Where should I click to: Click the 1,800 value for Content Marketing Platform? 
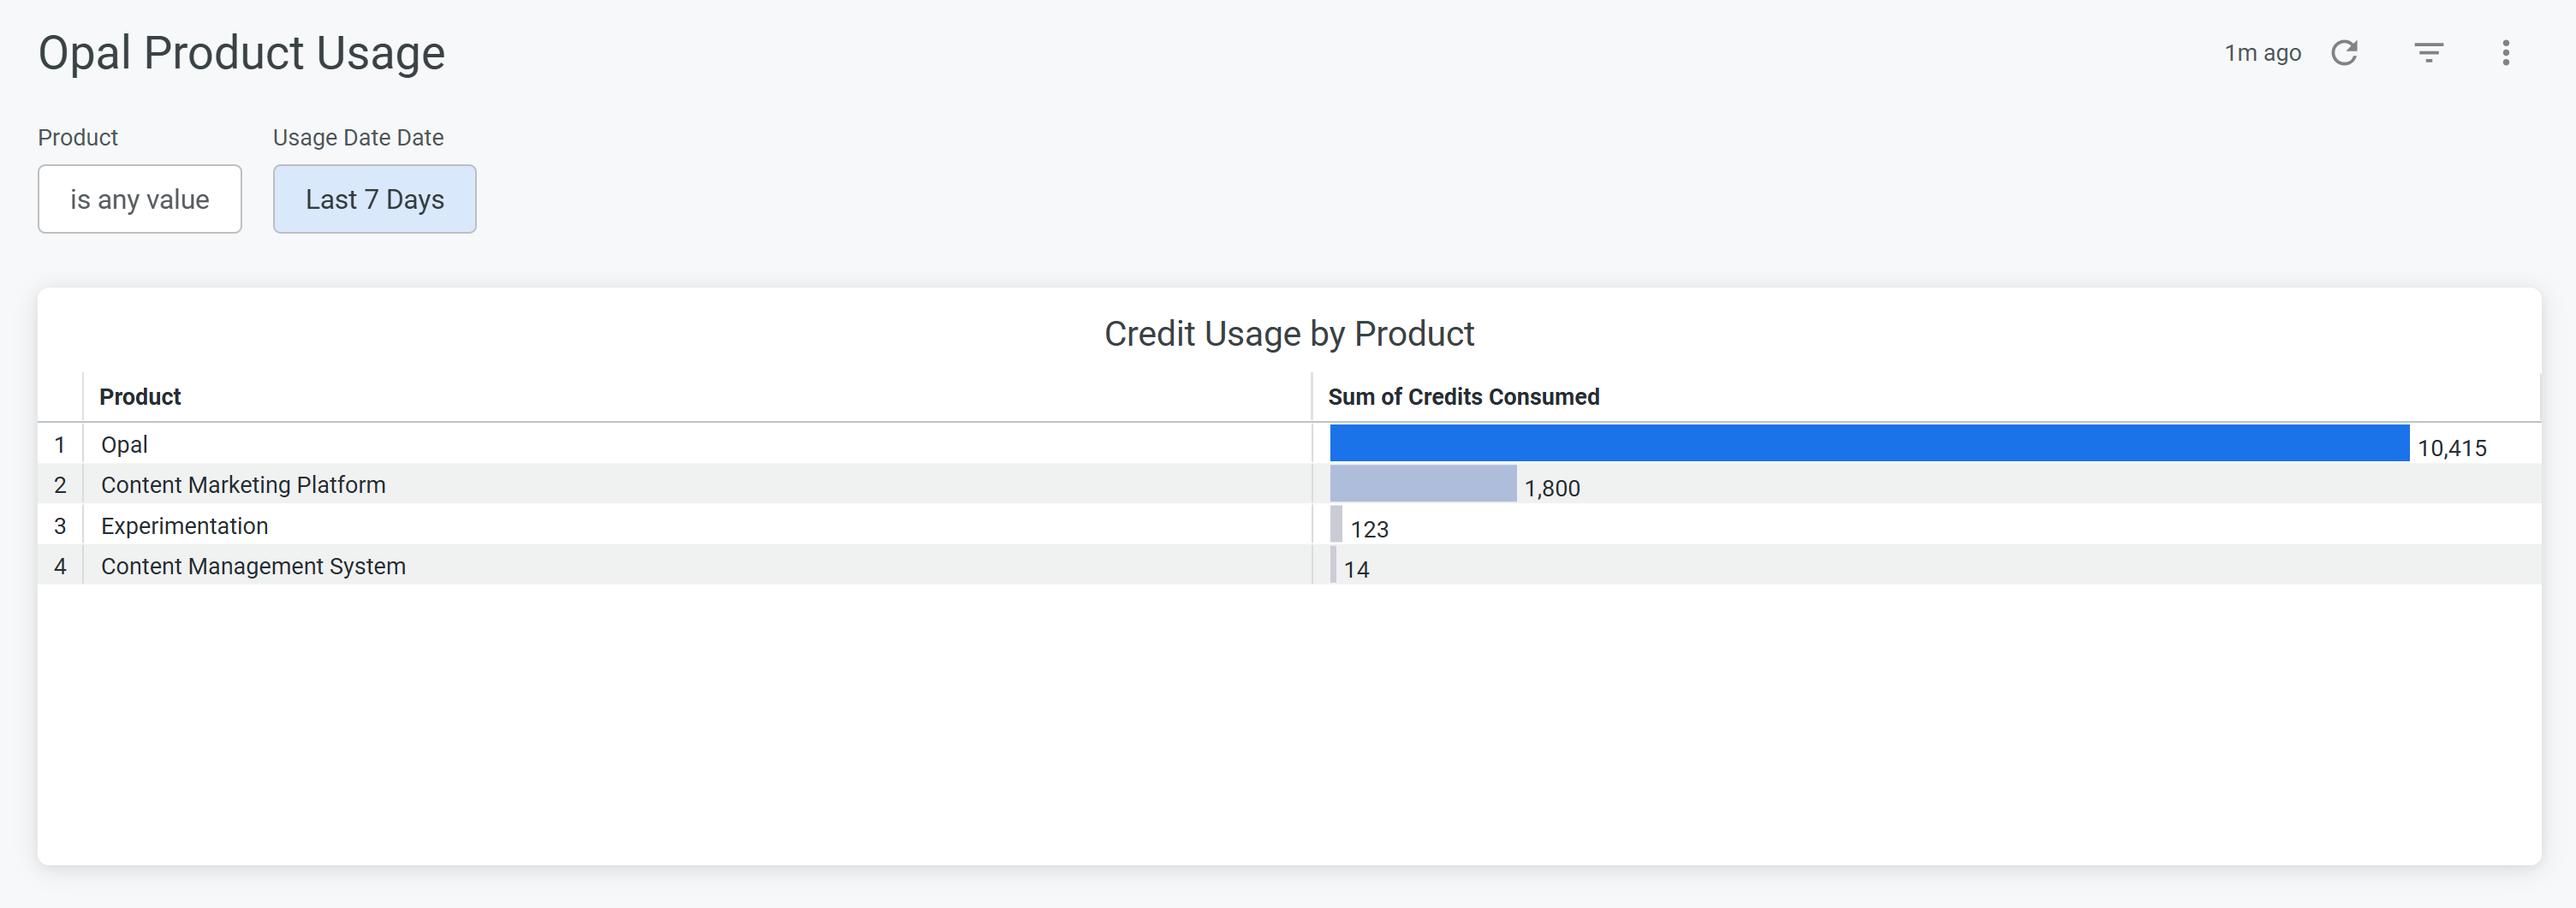1553,488
